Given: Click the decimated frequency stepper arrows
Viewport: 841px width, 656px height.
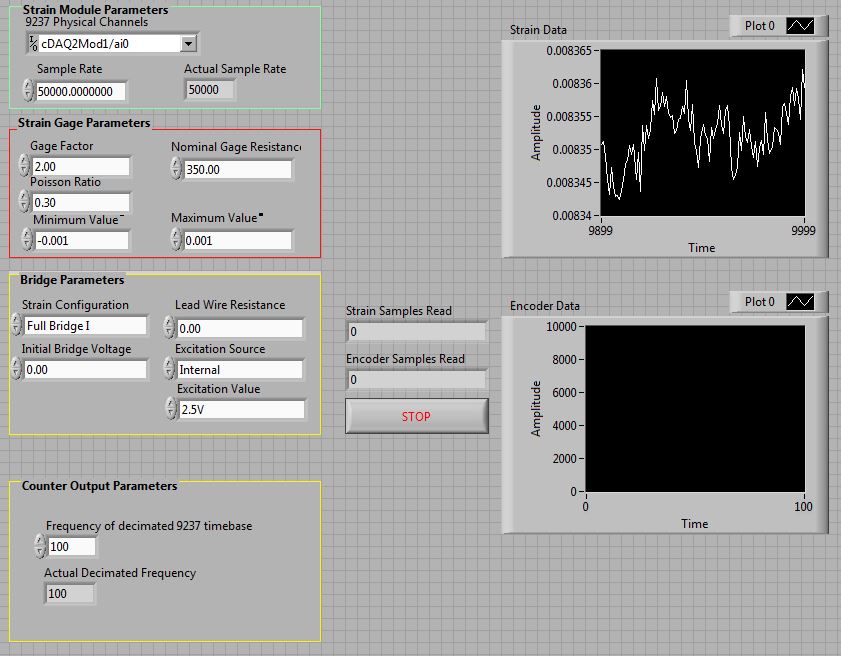Looking at the screenshot, I should pyautogui.click(x=39, y=546).
